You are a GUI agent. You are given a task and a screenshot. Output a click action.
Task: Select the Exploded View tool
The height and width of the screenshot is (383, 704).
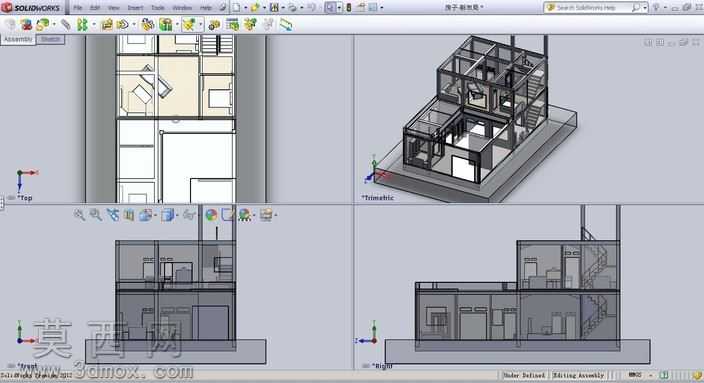pos(250,24)
